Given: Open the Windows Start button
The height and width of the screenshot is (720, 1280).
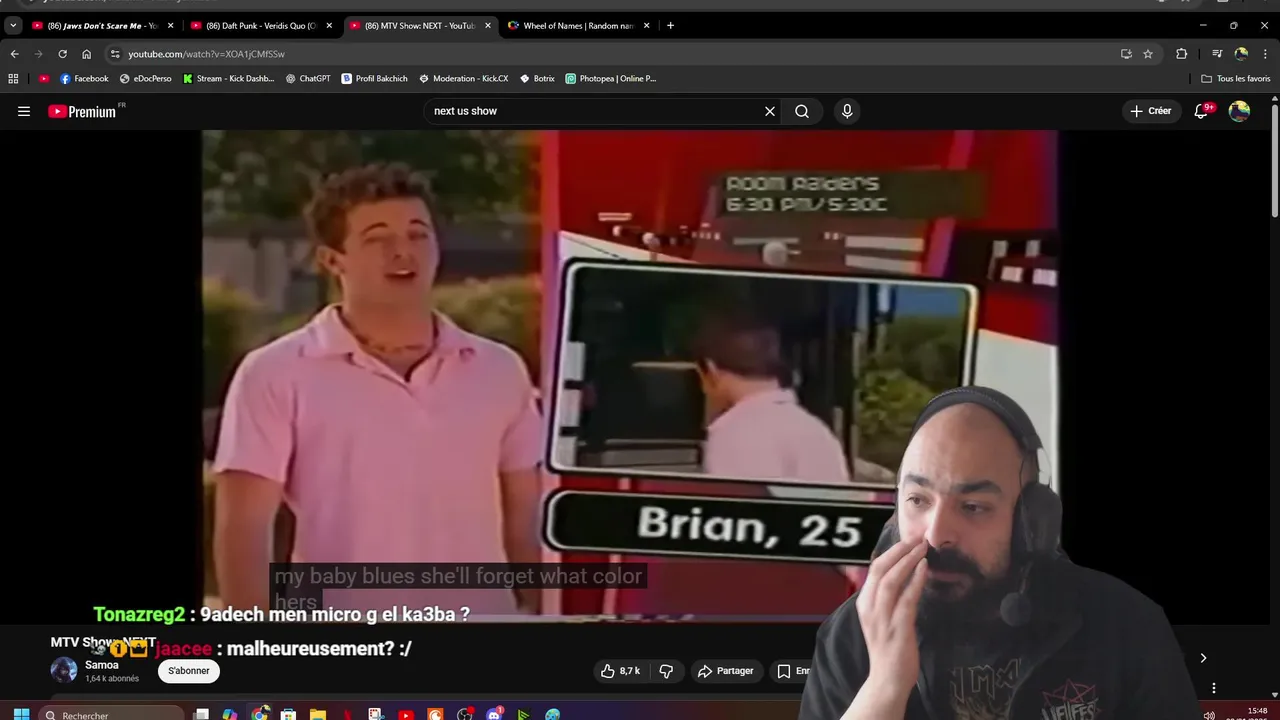Looking at the screenshot, I should [20, 715].
